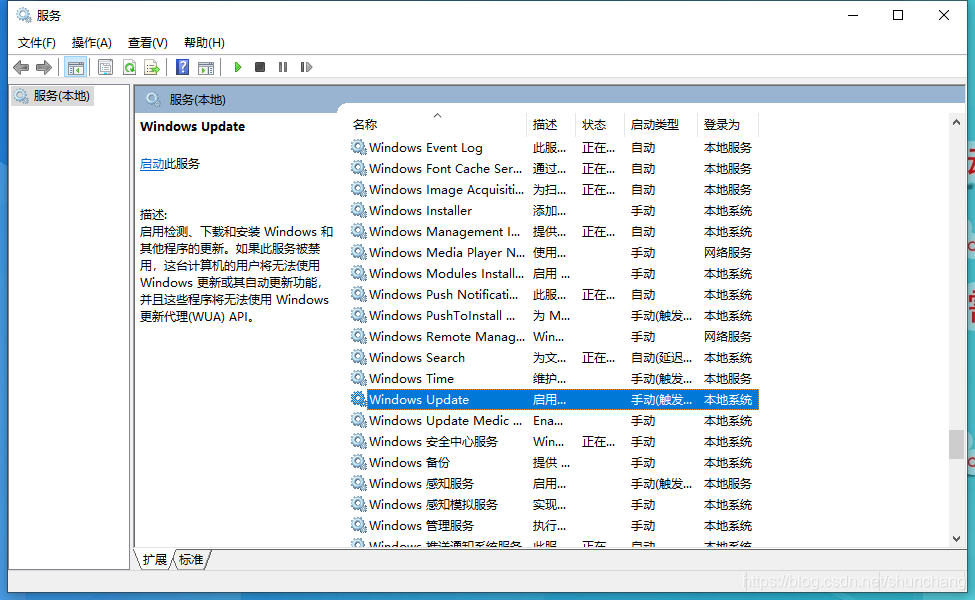975x600 pixels.
Task: Click gear icon of Windows Installer row
Action: (x=358, y=210)
